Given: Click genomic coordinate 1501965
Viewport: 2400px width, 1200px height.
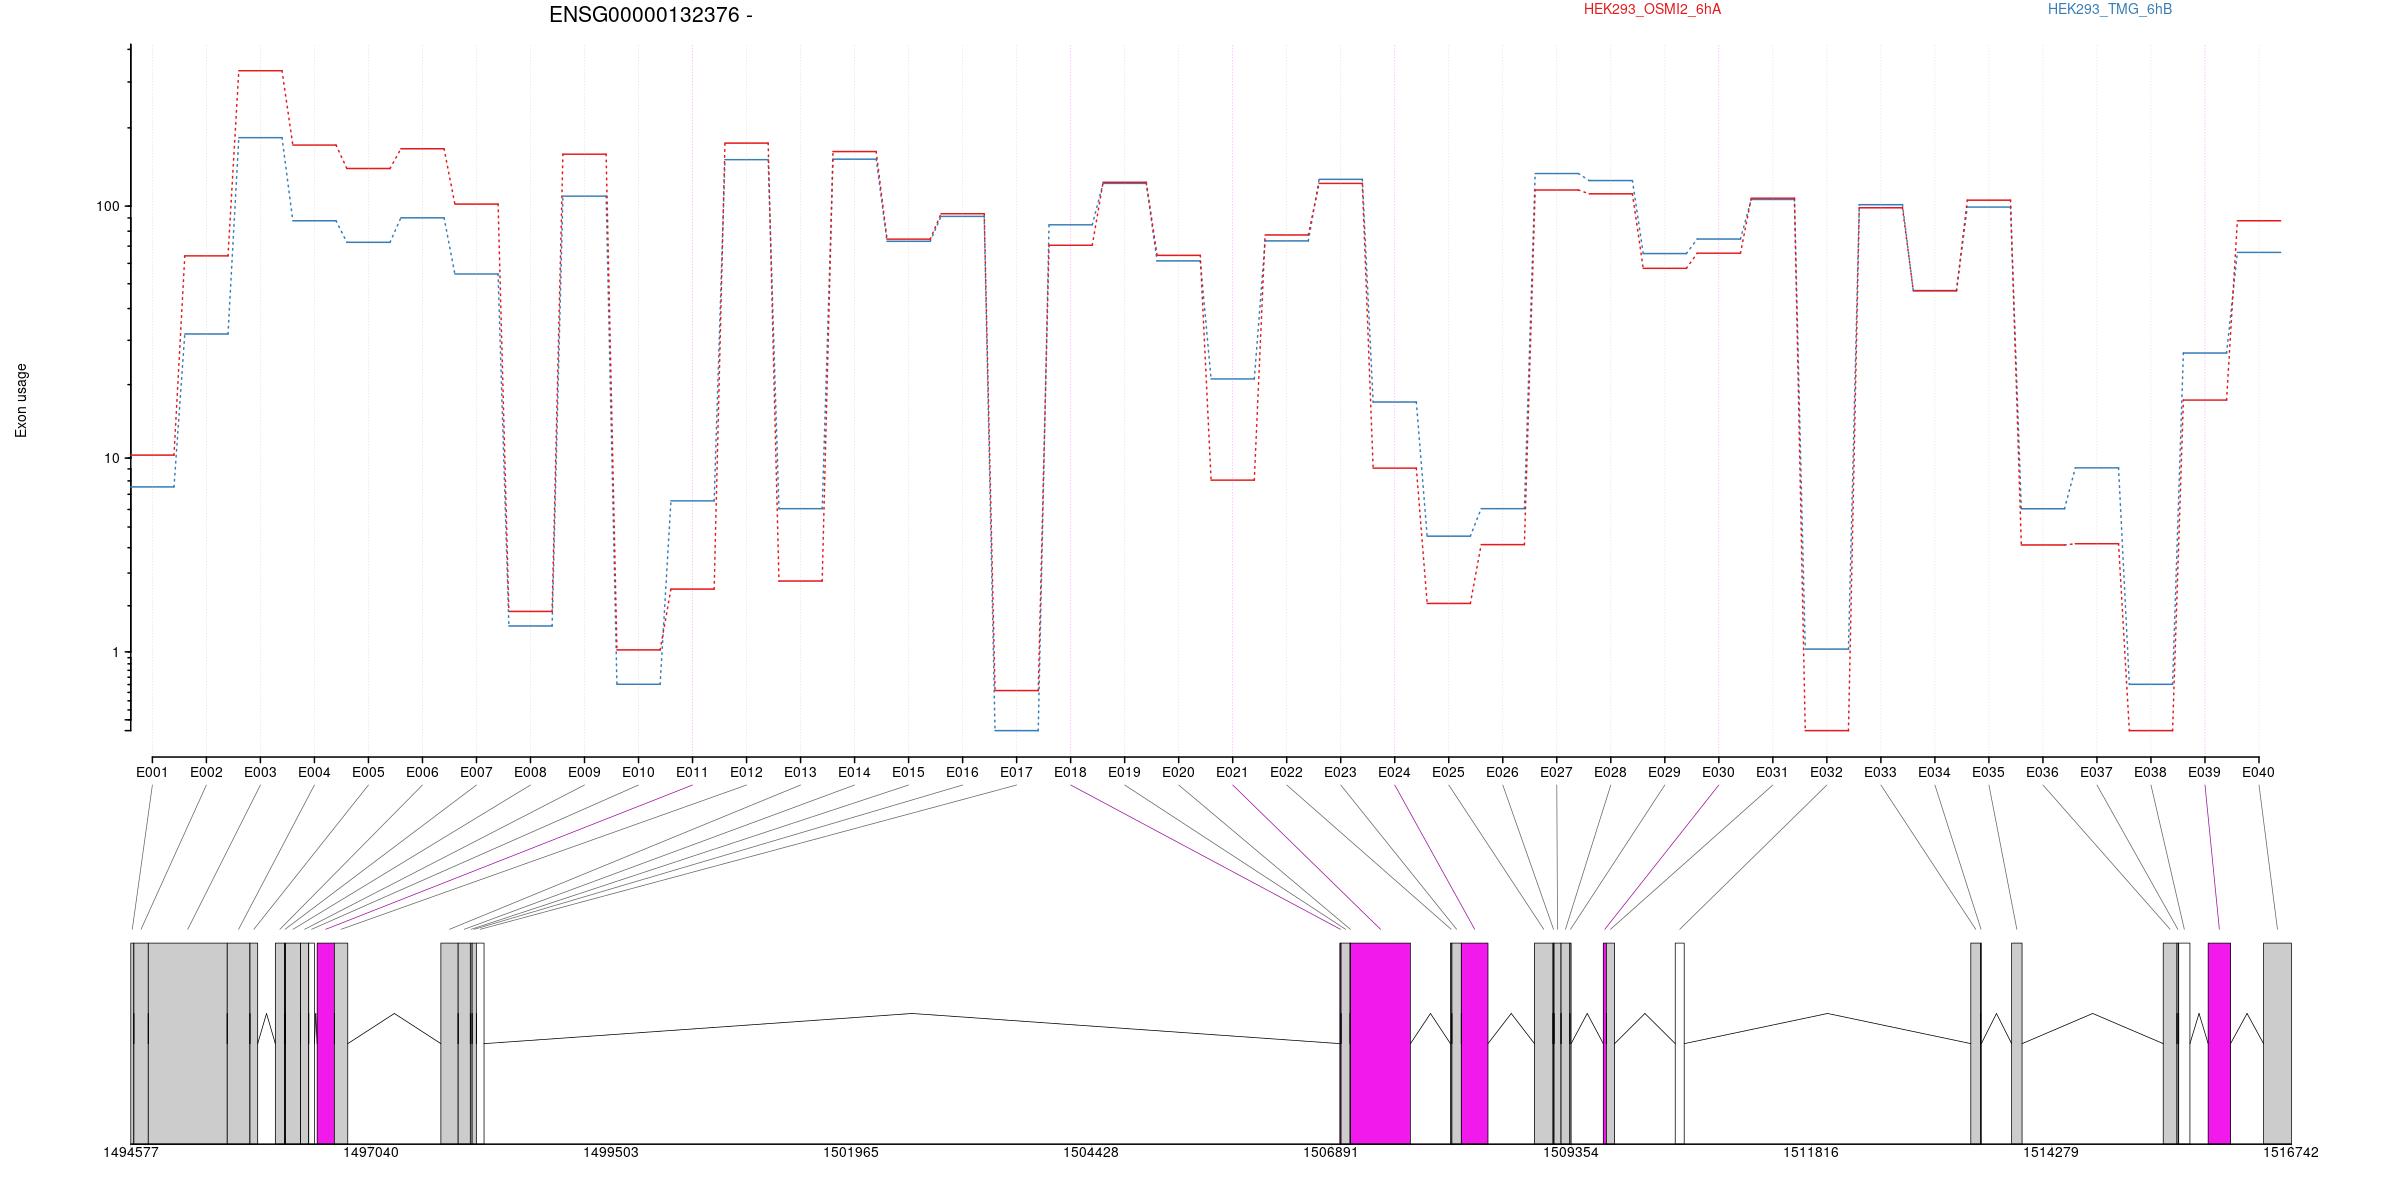Looking at the screenshot, I should click(x=851, y=1152).
